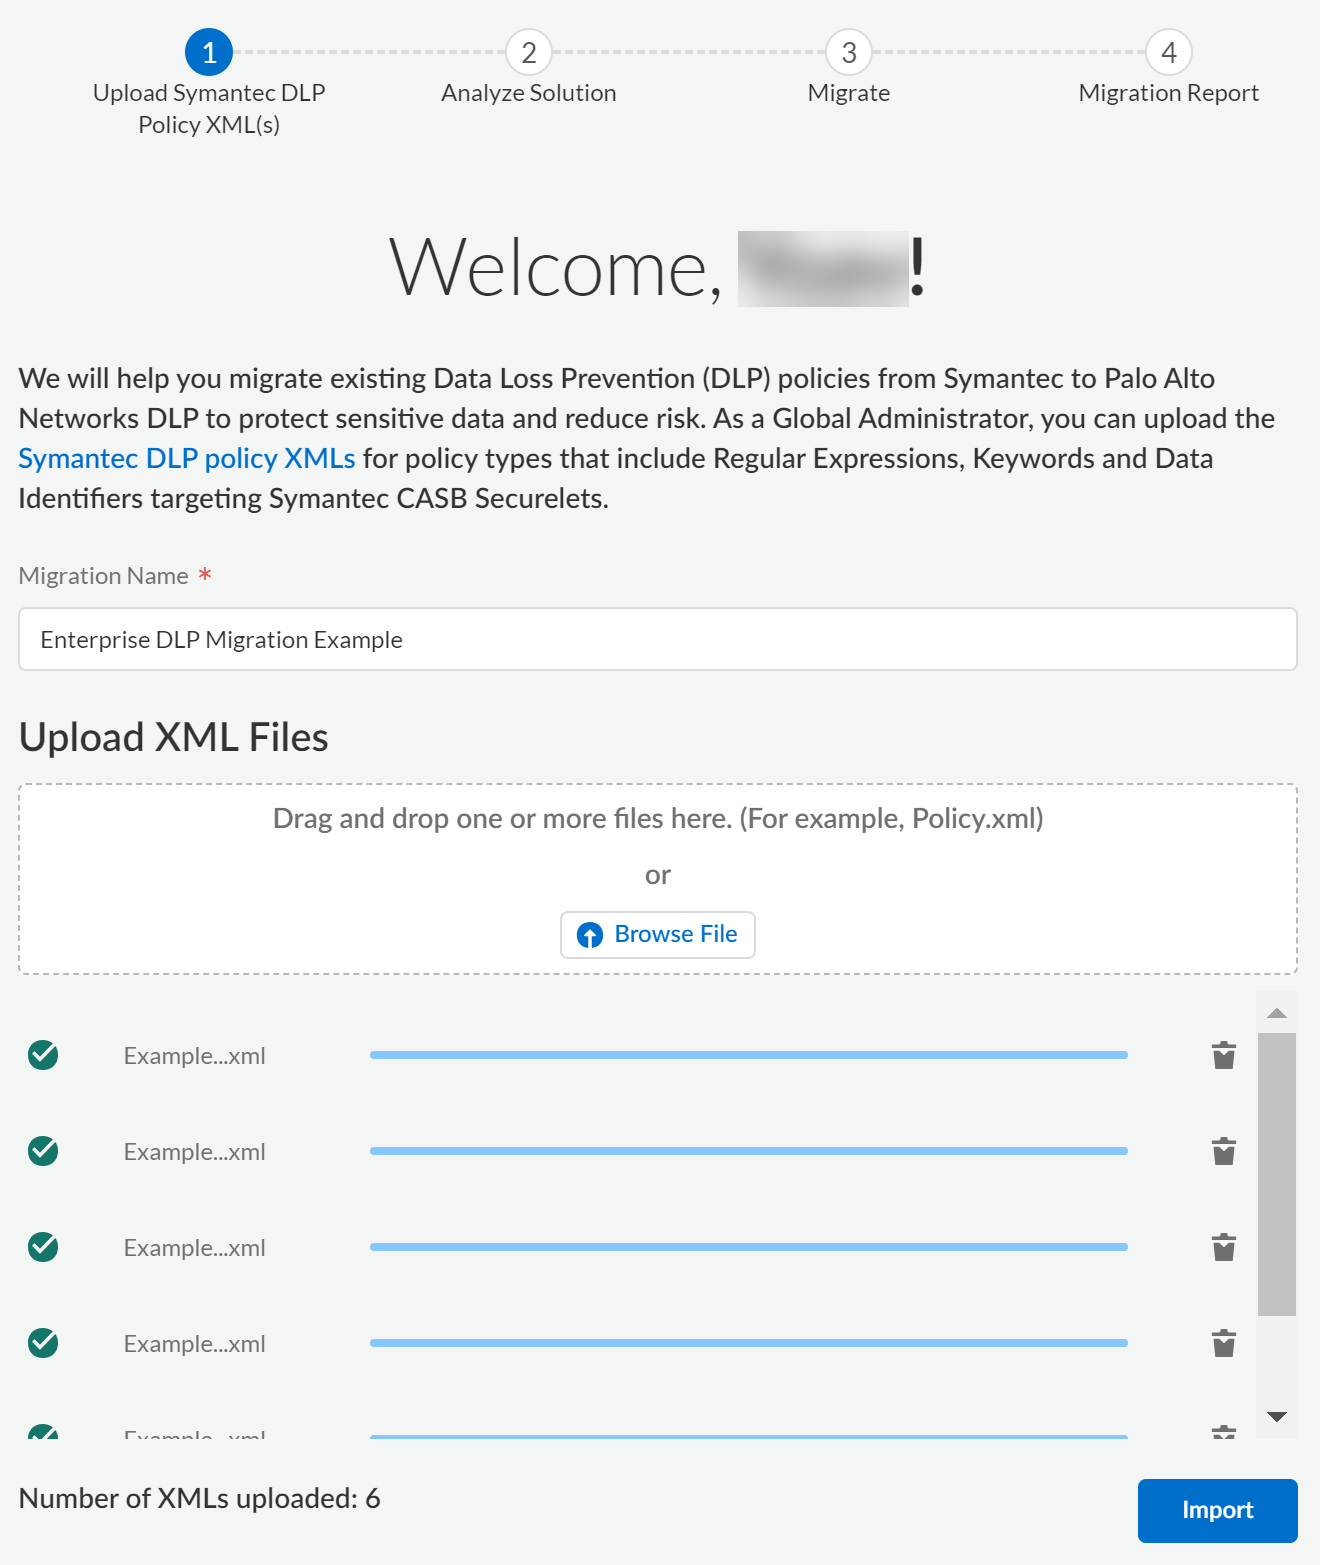
Task: Click the green checkmark of the third uploaded file
Action: tap(43, 1247)
